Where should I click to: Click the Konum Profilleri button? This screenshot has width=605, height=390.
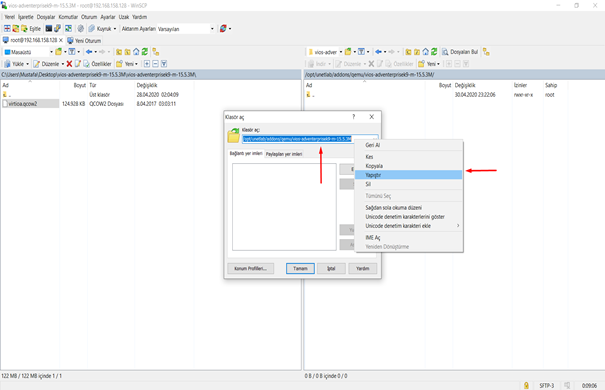(x=250, y=268)
